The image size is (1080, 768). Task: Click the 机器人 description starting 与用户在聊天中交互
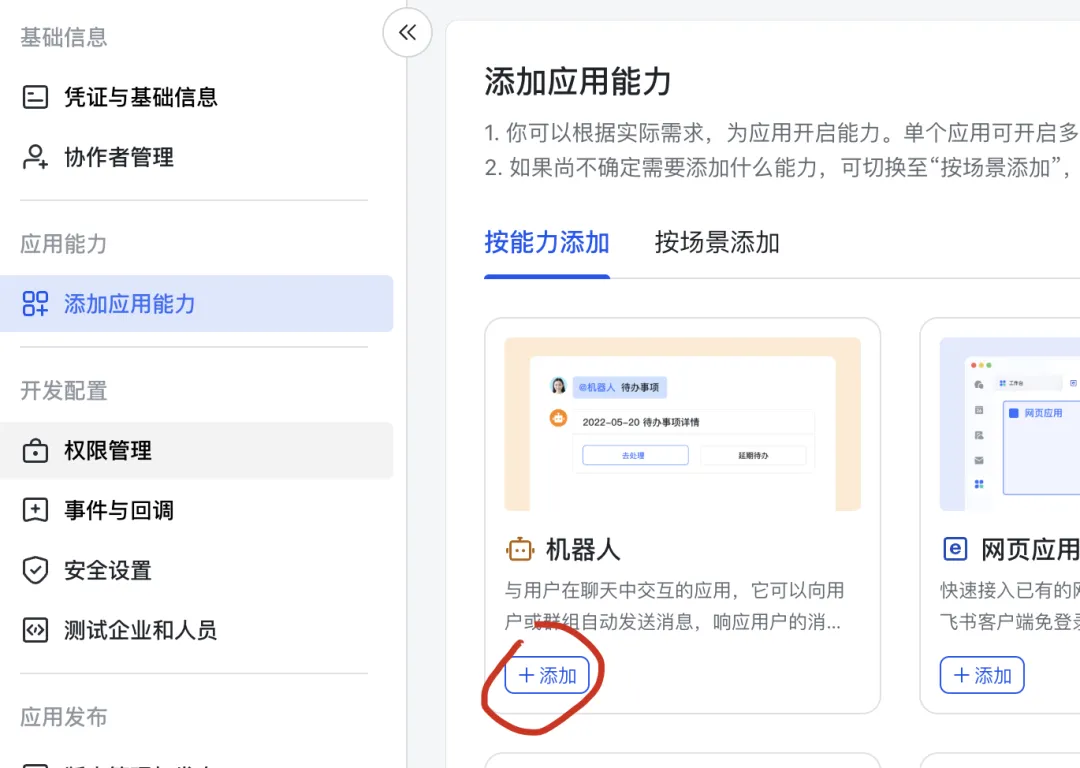[674, 606]
